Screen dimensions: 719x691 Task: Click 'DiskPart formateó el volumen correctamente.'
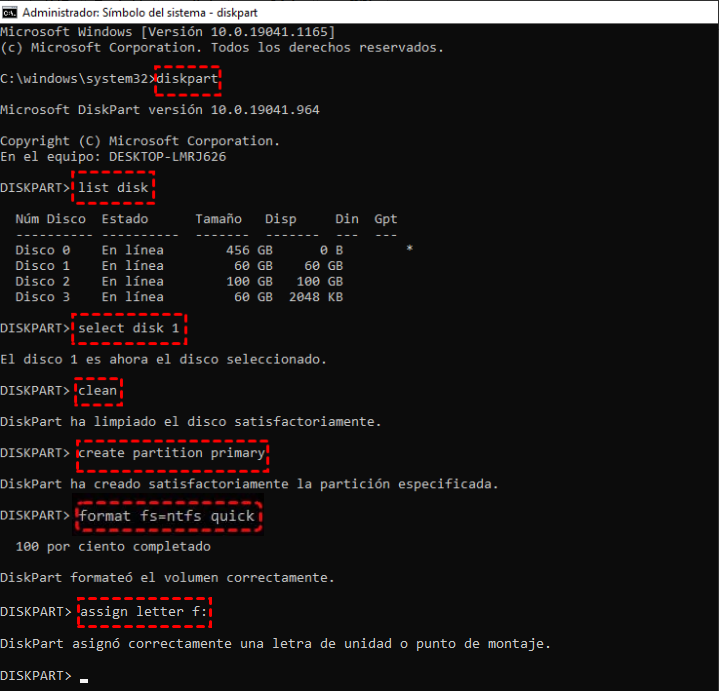(x=167, y=578)
